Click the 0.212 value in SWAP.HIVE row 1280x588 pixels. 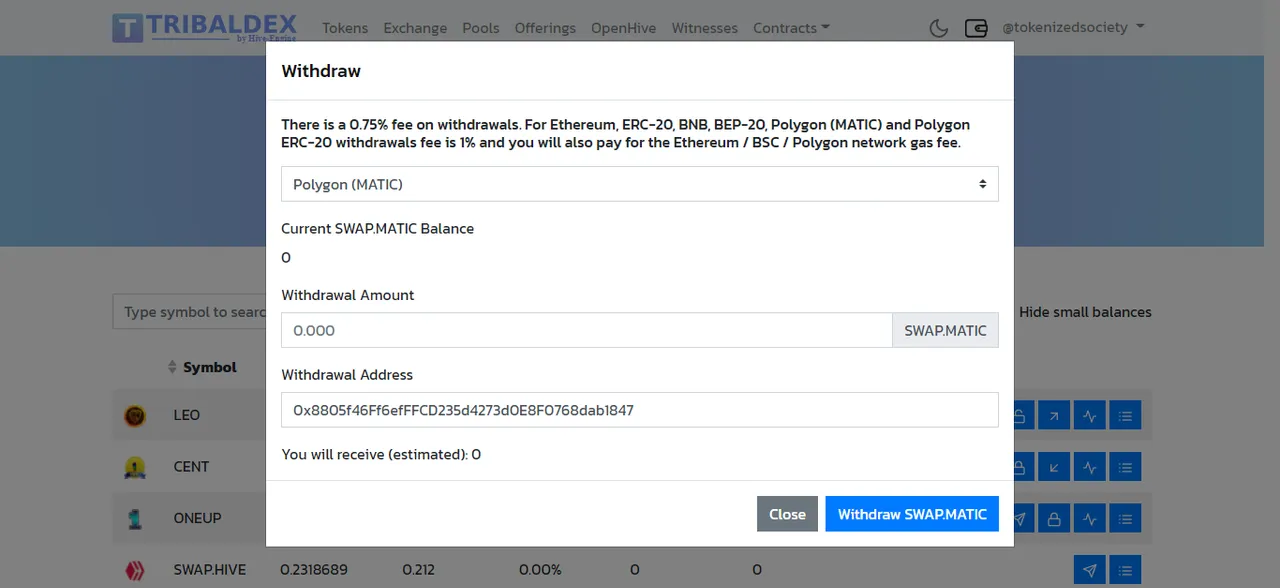[419, 570]
